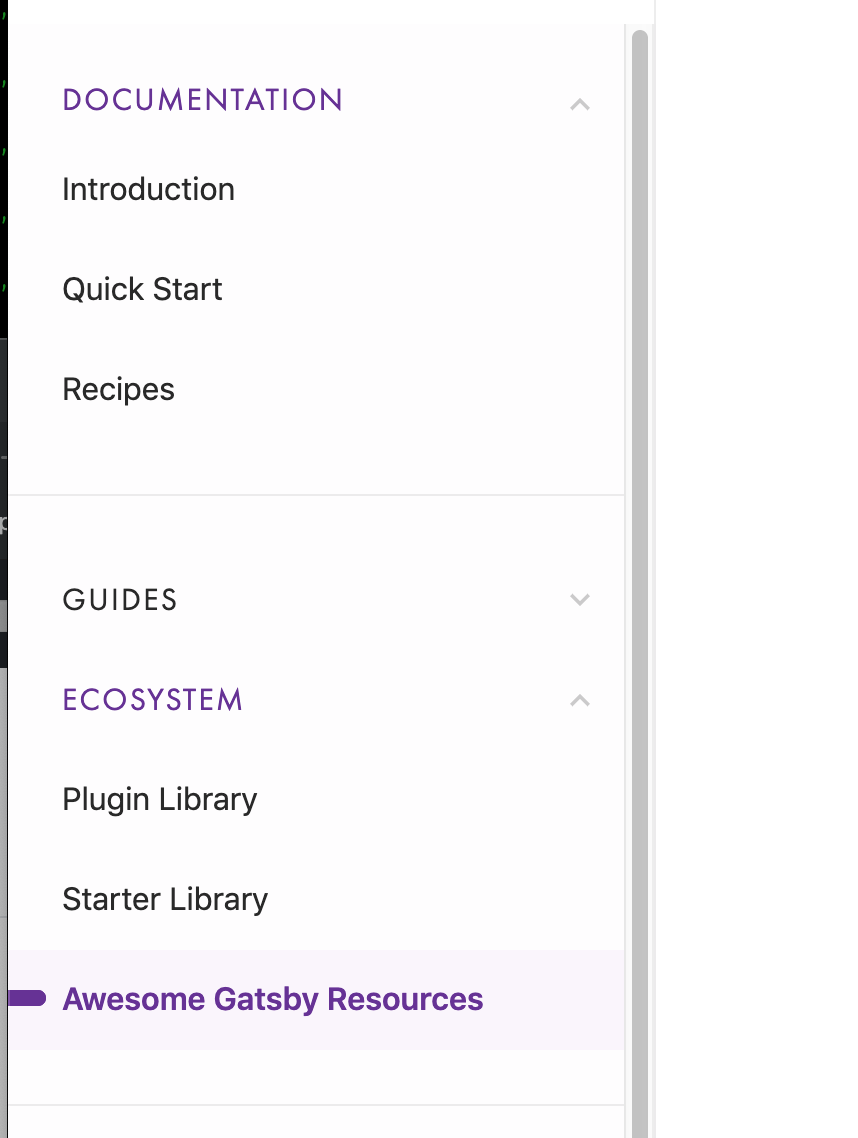
Task: Open the Starter Library
Action: pyautogui.click(x=165, y=899)
